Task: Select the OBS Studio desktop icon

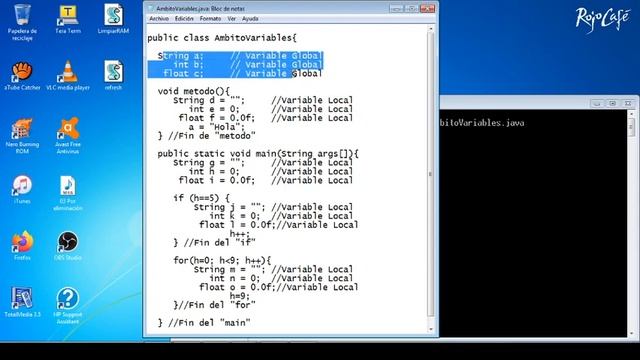Action: (68, 246)
